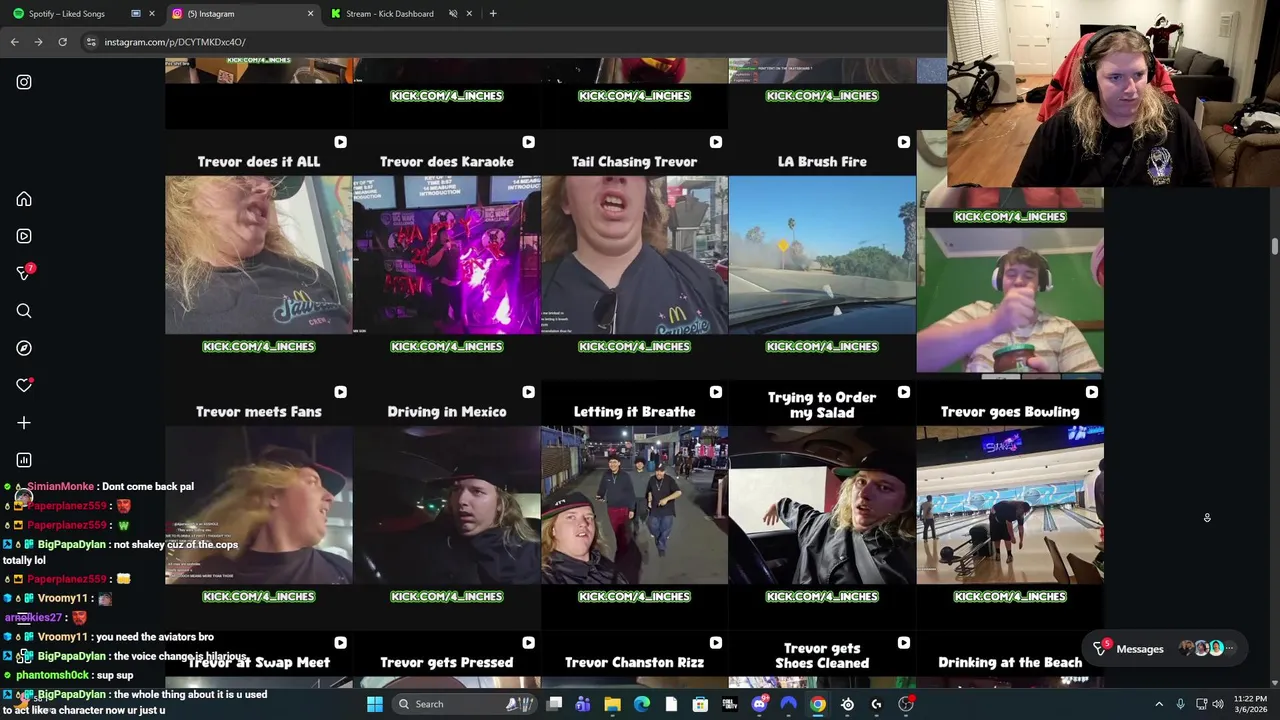Image resolution: width=1280 pixels, height=720 pixels.
Task: Click the Windows Start button
Action: [375, 704]
